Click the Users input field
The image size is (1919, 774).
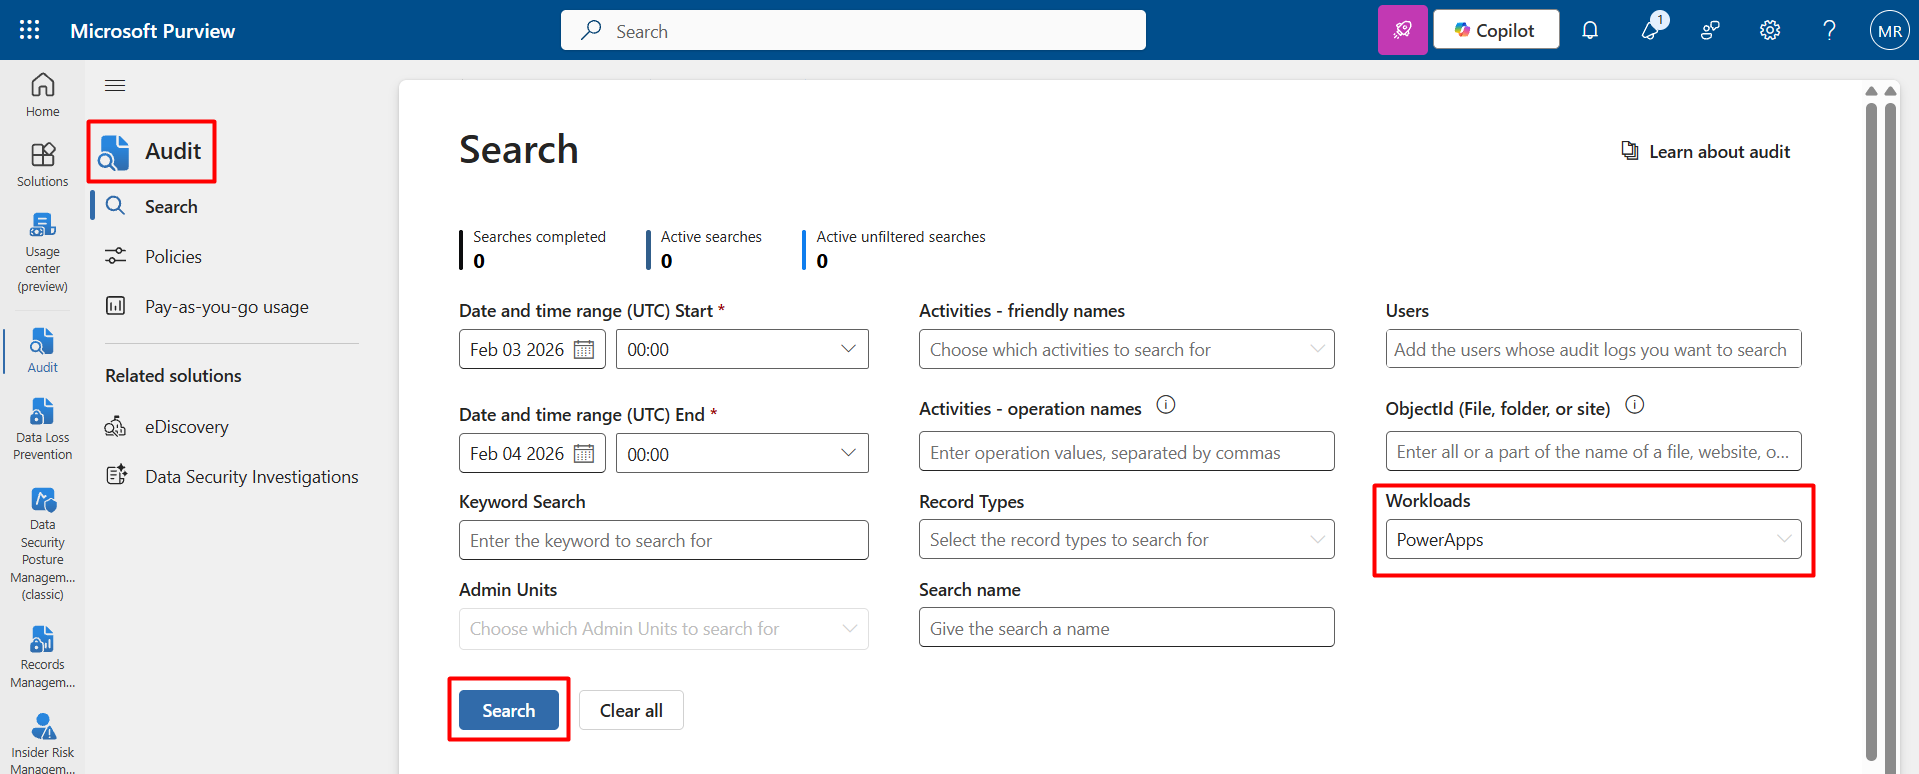pyautogui.click(x=1593, y=349)
